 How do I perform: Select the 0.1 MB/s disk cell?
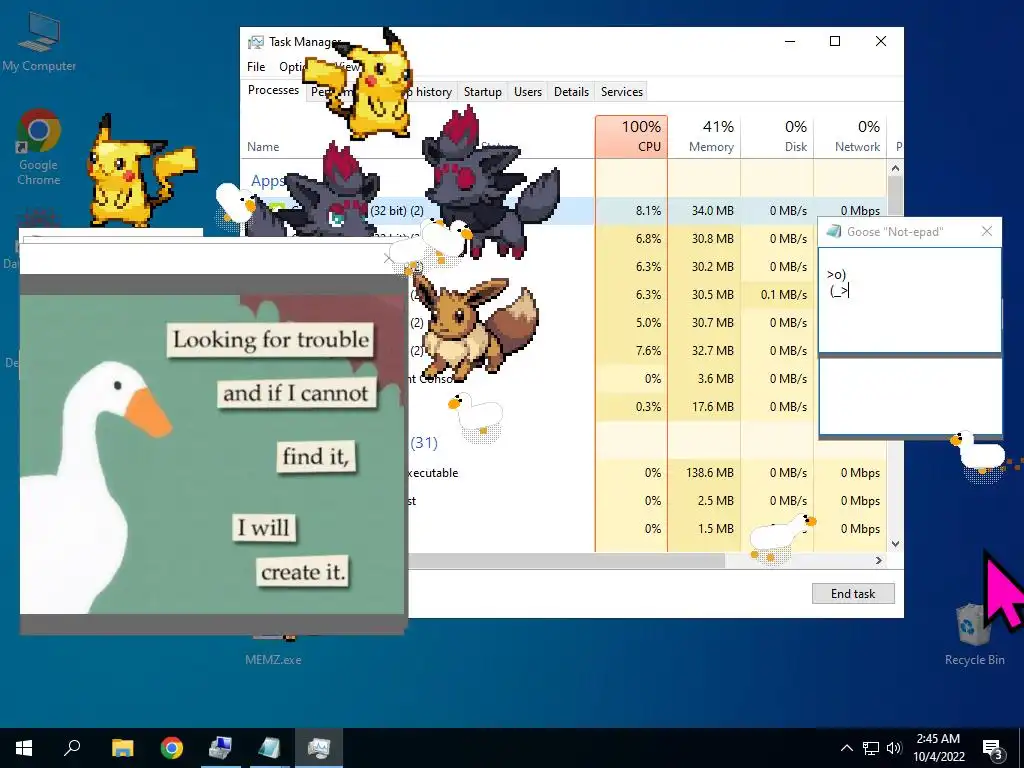pos(778,295)
